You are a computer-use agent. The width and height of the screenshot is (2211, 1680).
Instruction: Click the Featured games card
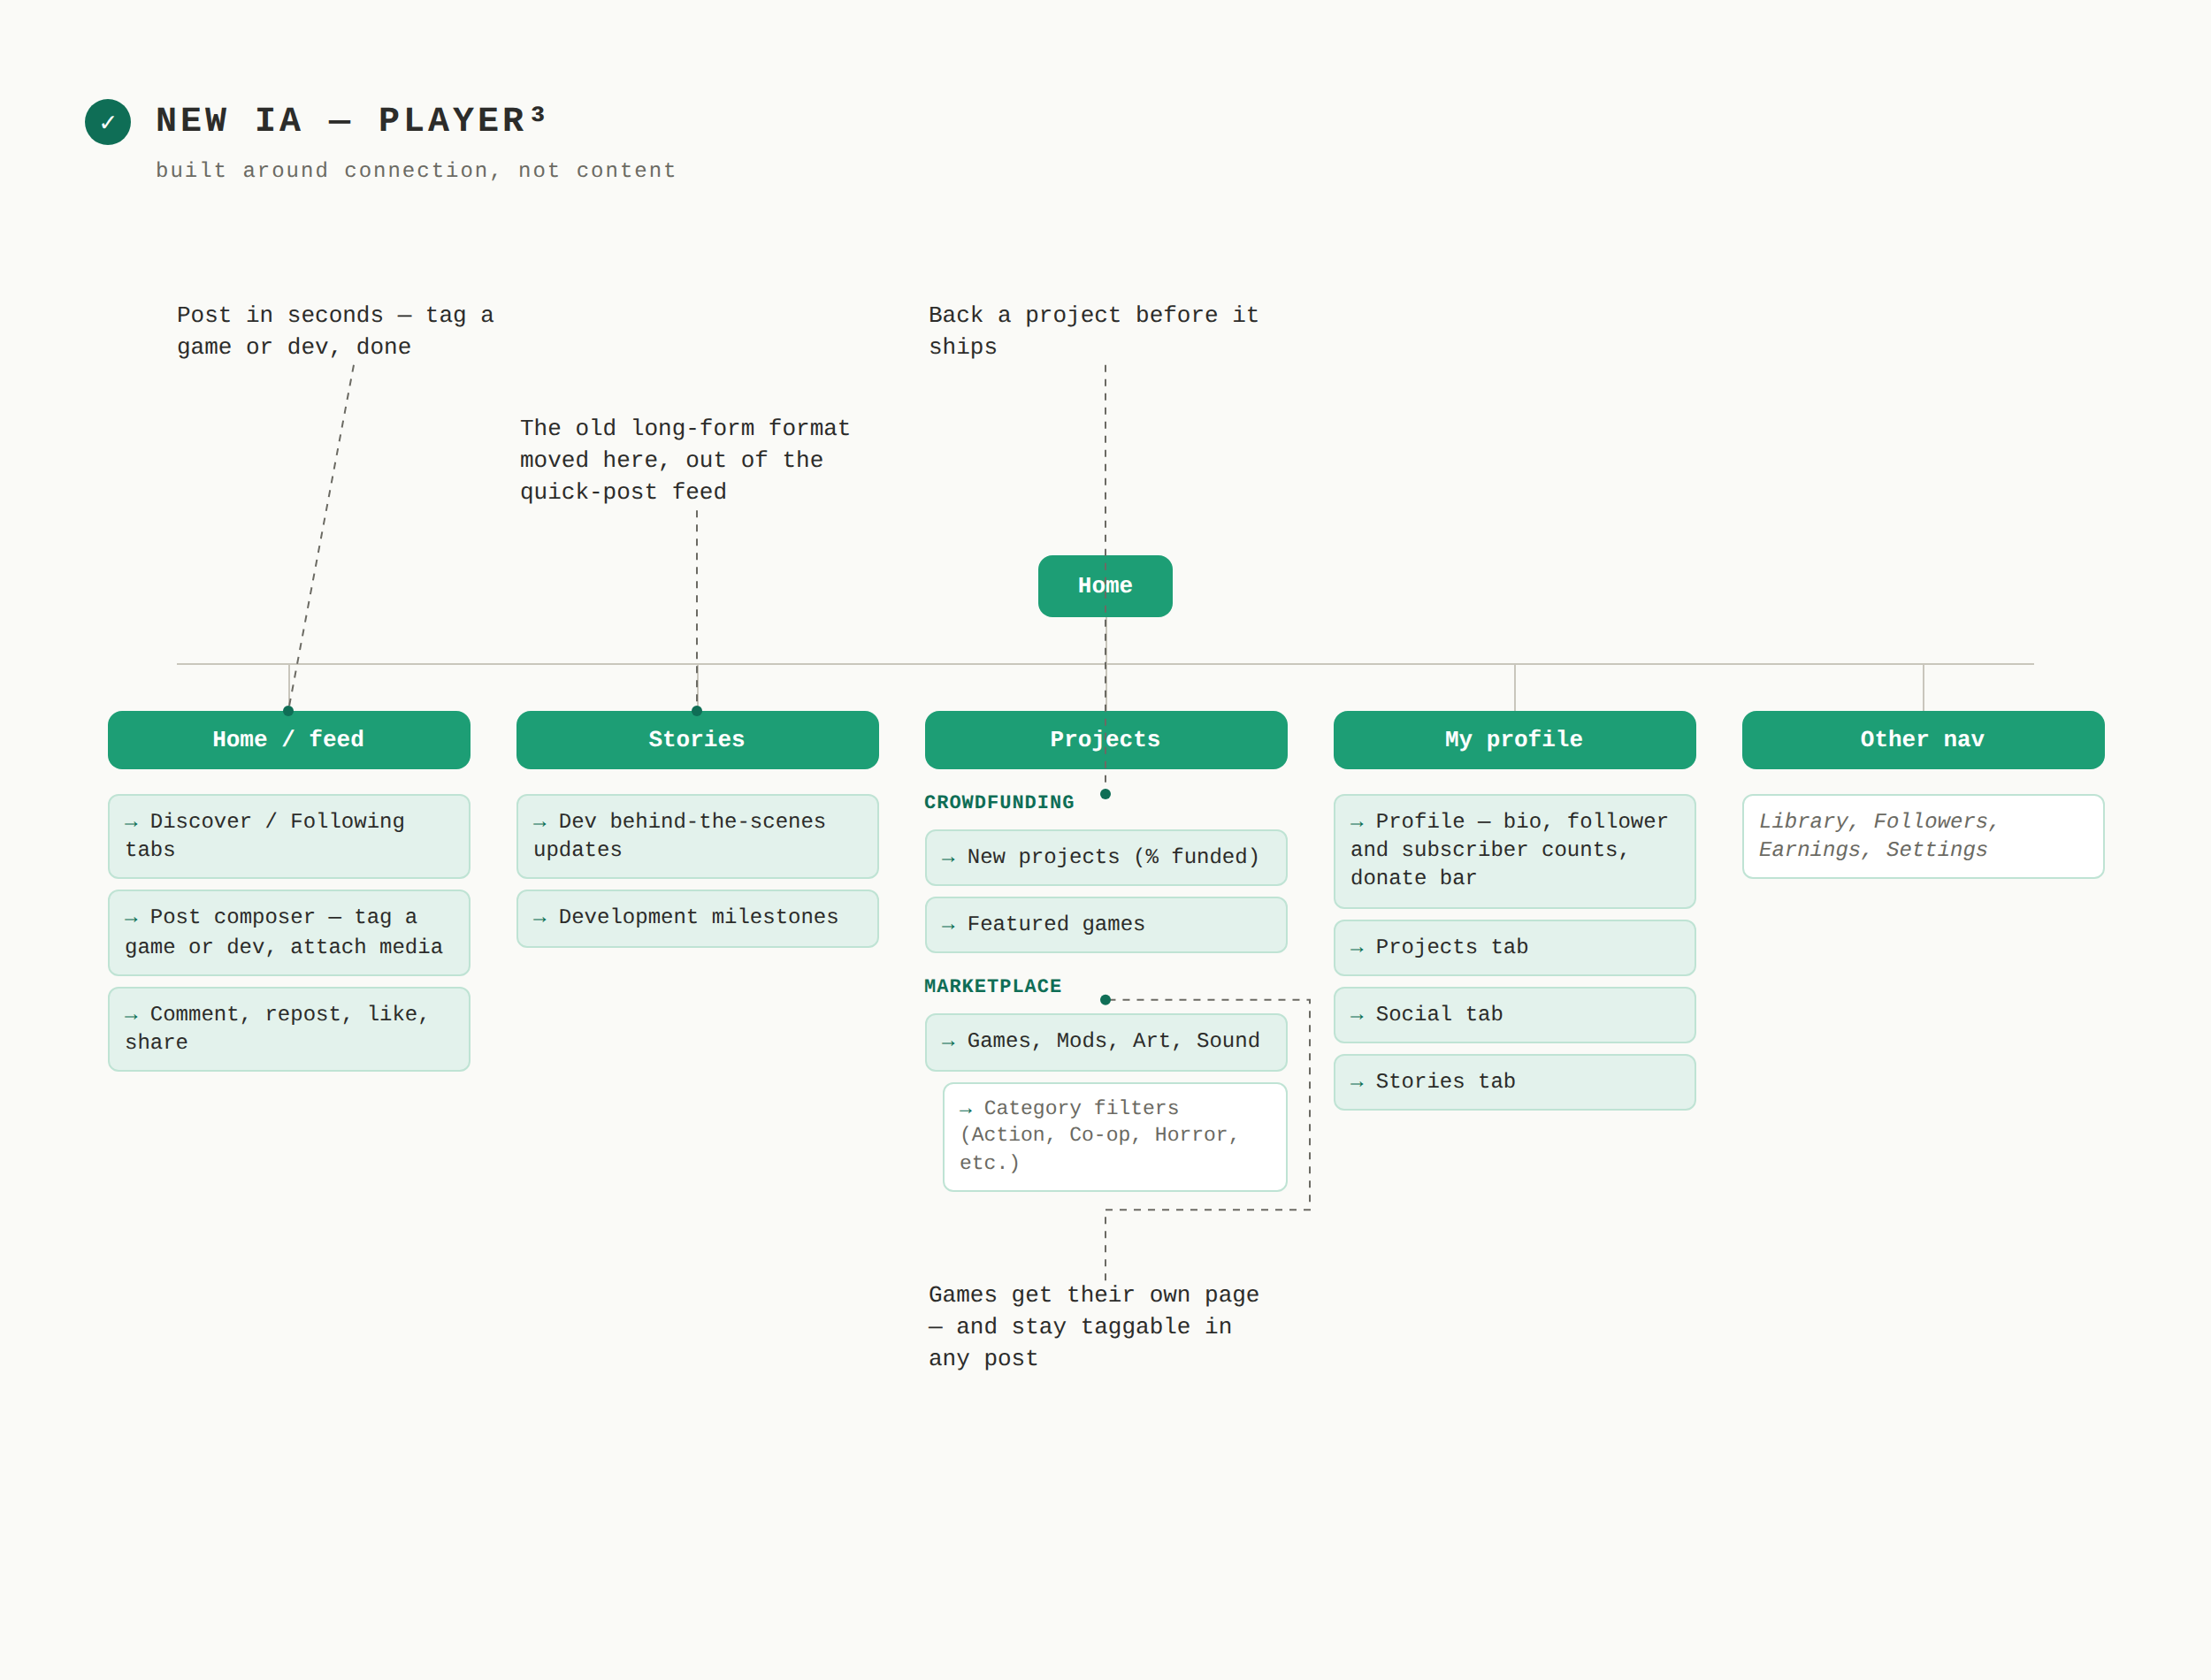(1106, 924)
